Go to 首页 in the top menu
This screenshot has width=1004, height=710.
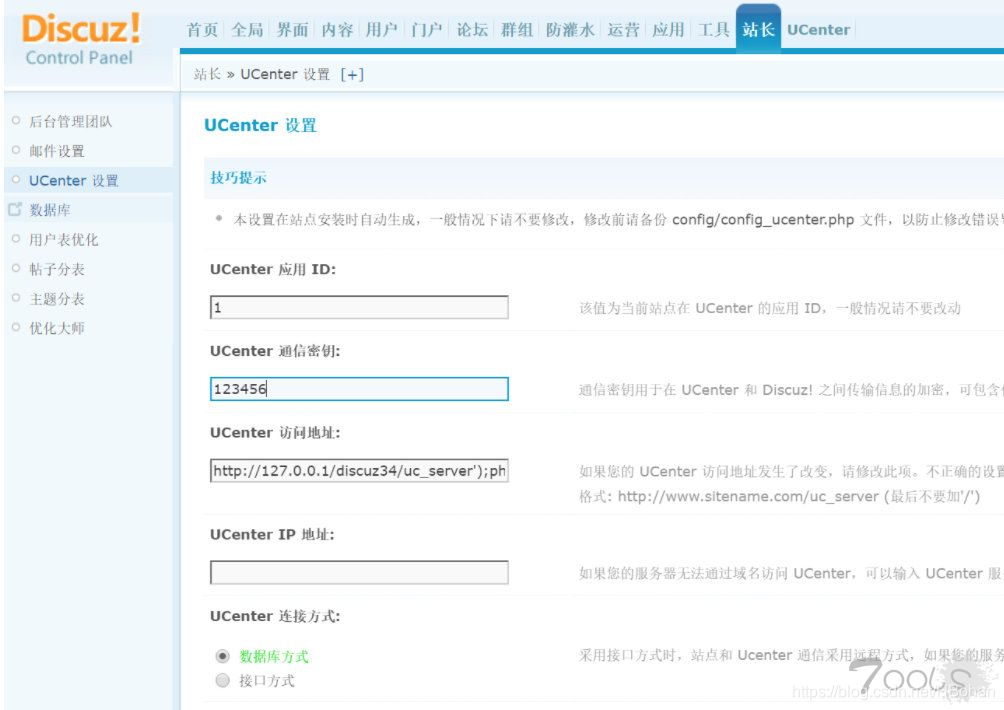[202, 30]
